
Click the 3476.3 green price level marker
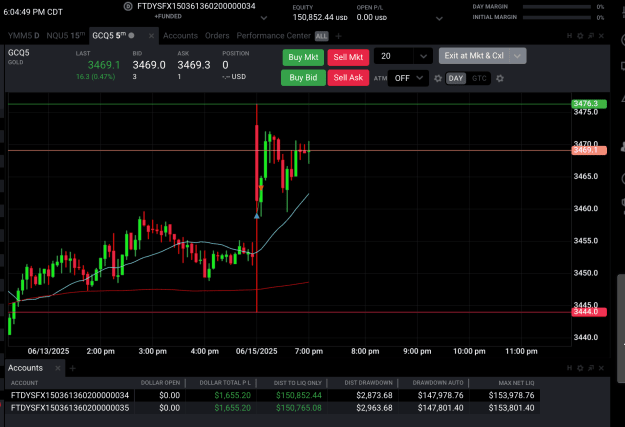pos(589,104)
